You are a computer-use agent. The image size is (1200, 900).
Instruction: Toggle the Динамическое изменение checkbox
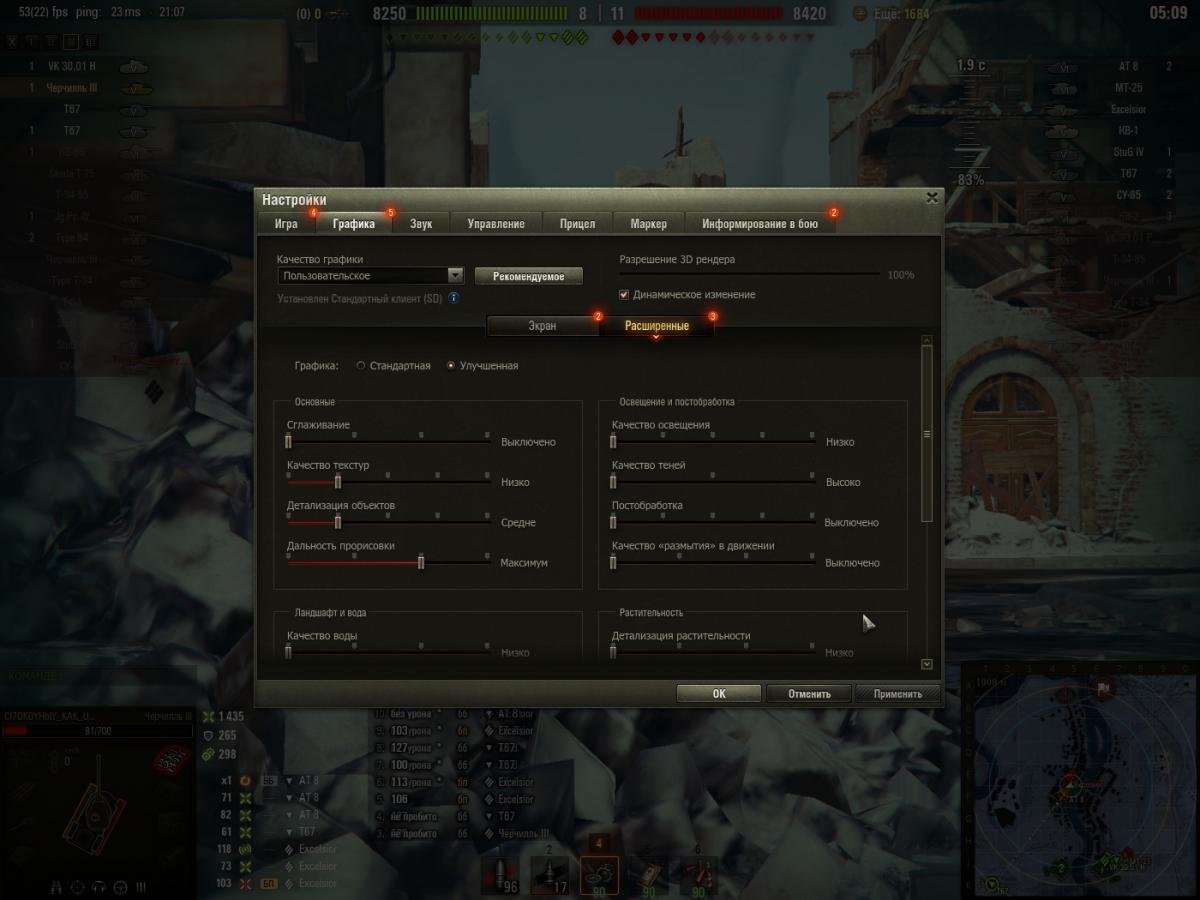(x=624, y=295)
